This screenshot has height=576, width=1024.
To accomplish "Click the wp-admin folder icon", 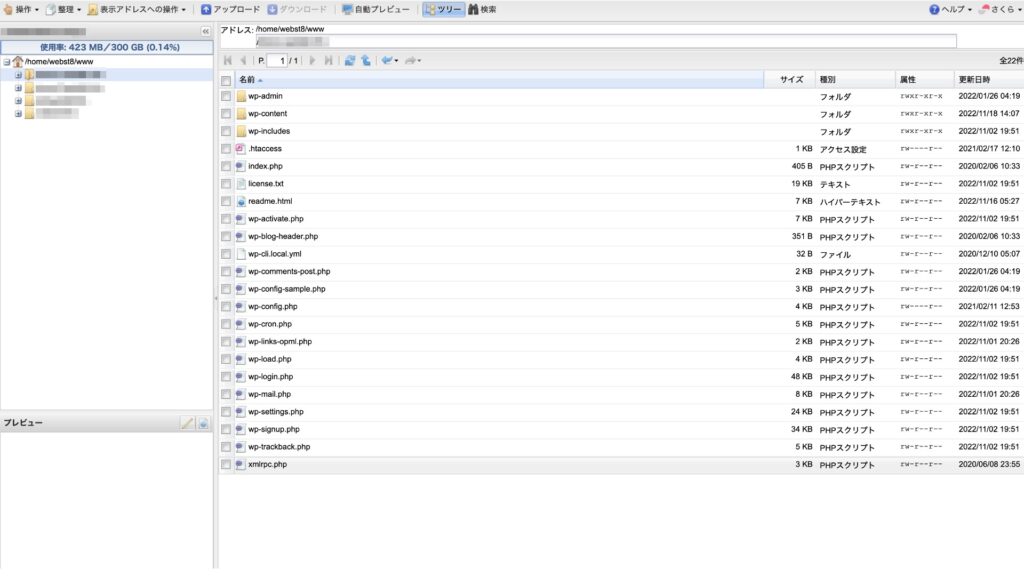I will pos(239,96).
